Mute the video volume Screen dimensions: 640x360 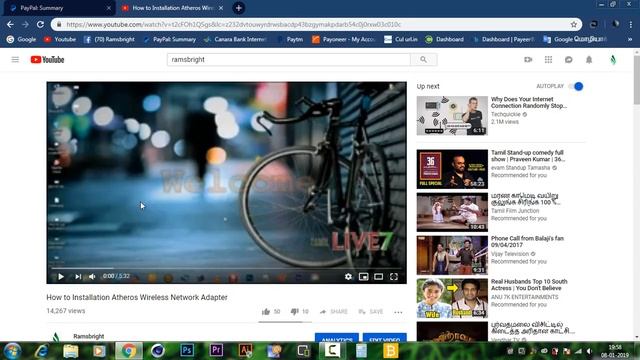(92, 276)
